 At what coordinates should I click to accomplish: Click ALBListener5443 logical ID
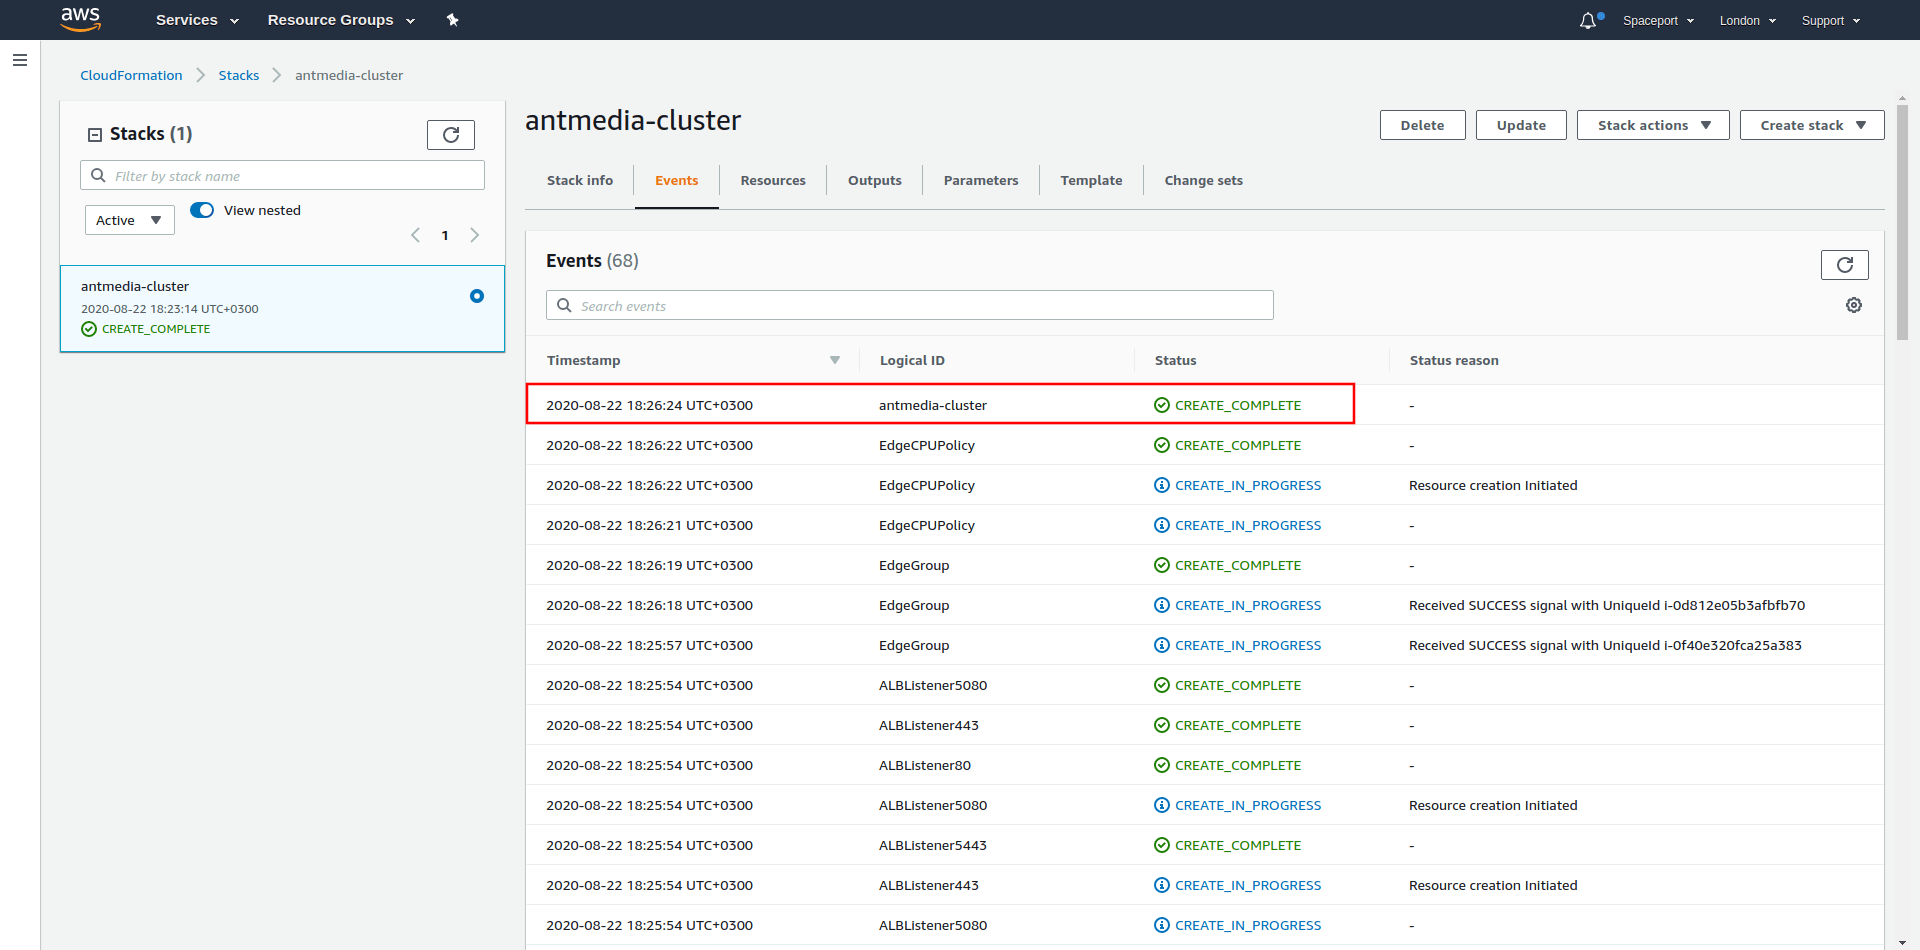coord(933,845)
